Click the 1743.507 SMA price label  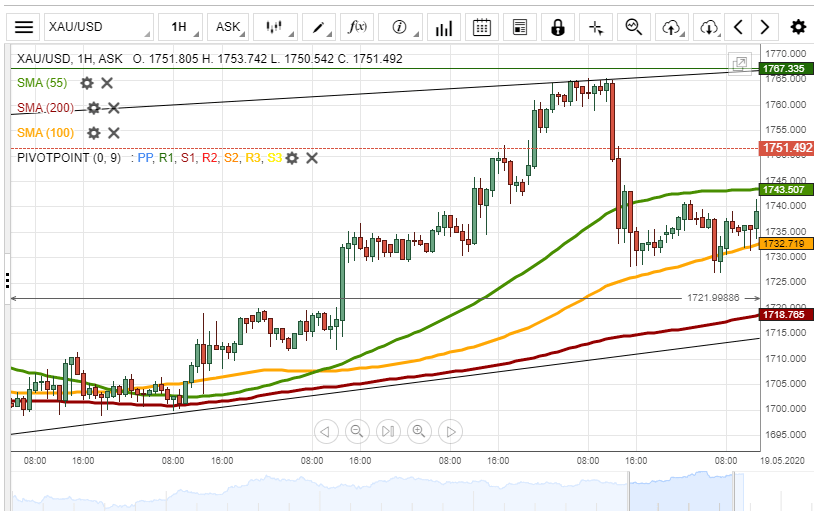(786, 190)
